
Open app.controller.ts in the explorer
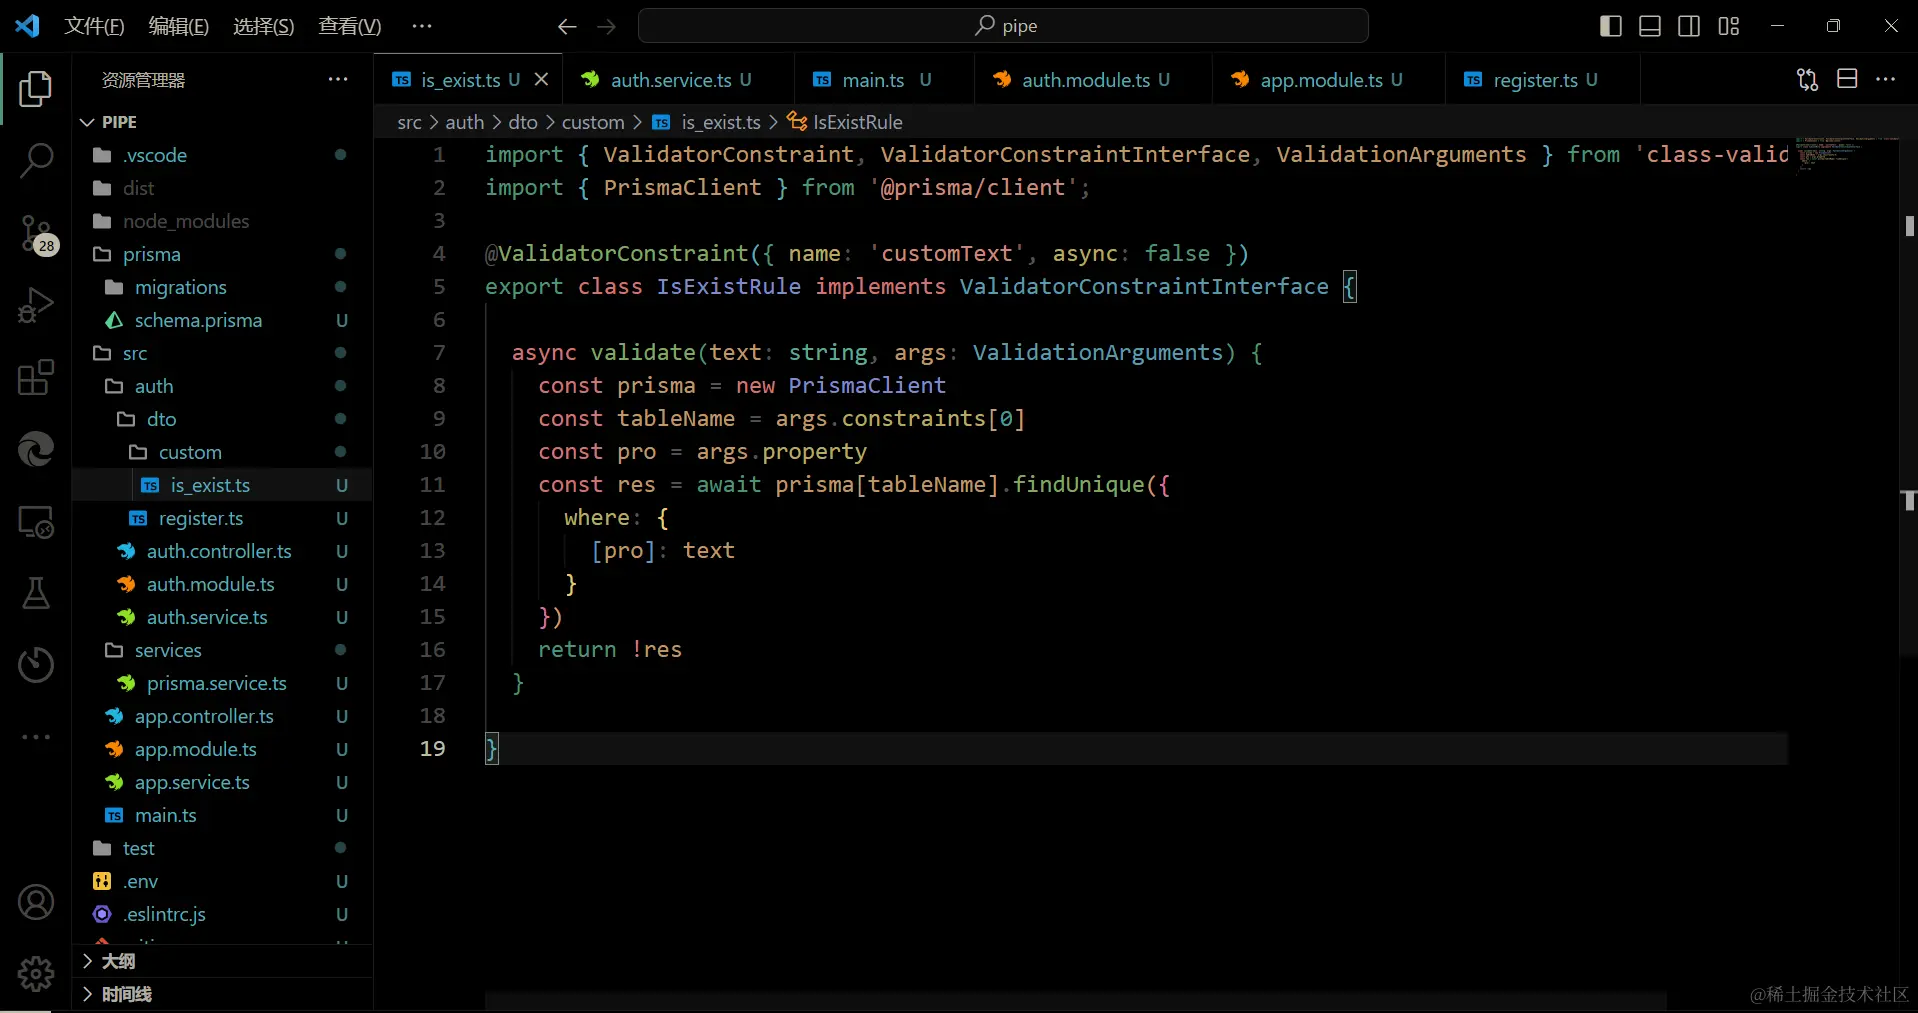pyautogui.click(x=222, y=716)
